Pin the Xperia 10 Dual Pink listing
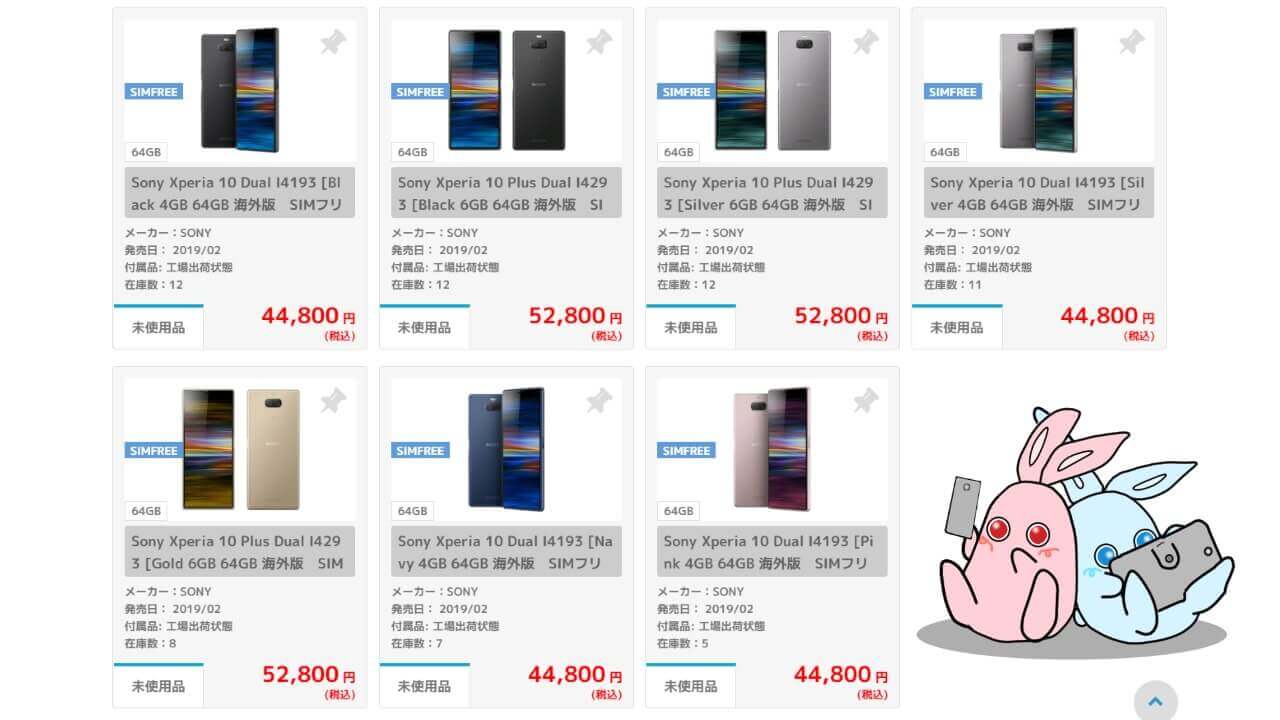 coord(865,401)
